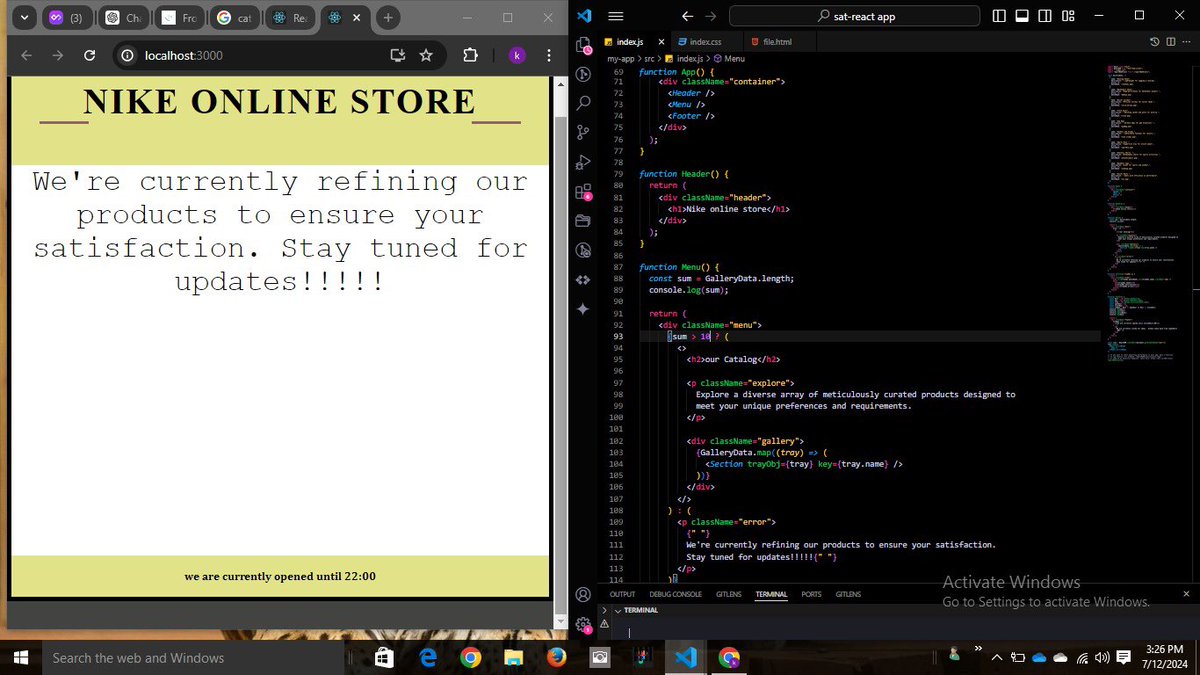
Task: Switch to the 'Fro' Chrome tab
Action: (180, 18)
